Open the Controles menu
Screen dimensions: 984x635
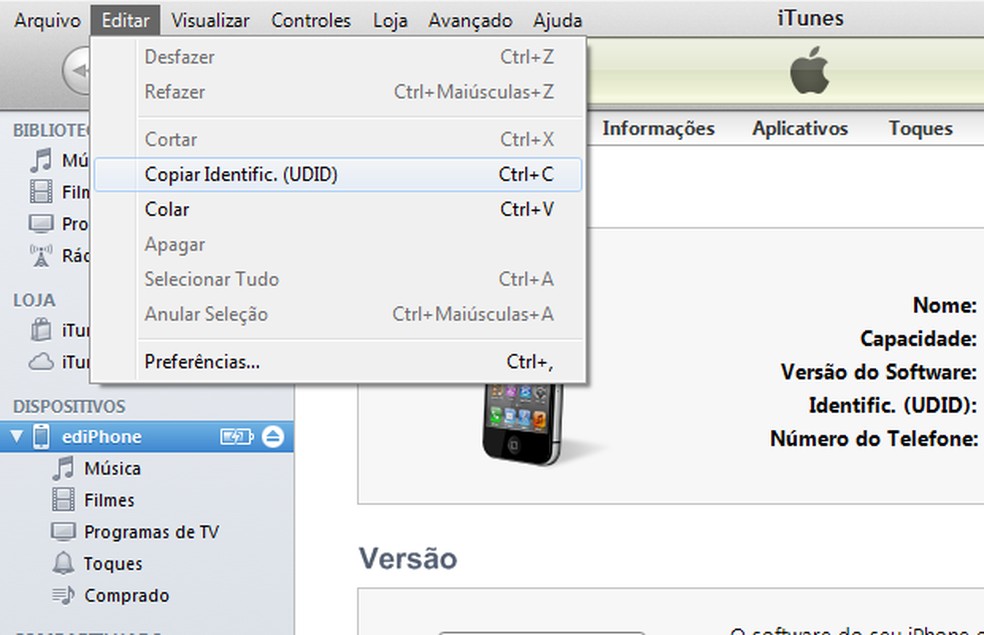coord(311,20)
